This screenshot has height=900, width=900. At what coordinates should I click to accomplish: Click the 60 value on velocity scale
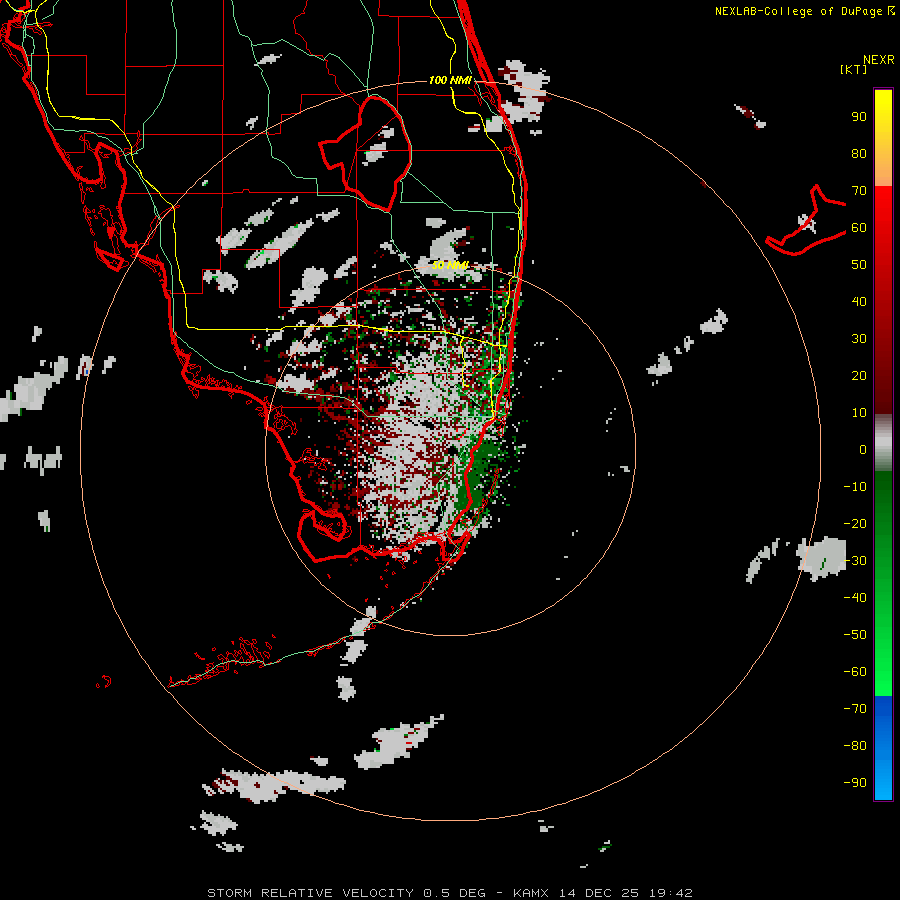point(859,228)
